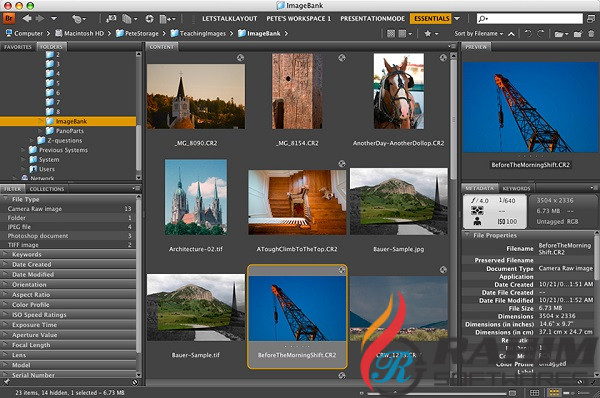The width and height of the screenshot is (600, 398).
Task: Select the ESSENTIALS workspace
Action: [x=431, y=18]
